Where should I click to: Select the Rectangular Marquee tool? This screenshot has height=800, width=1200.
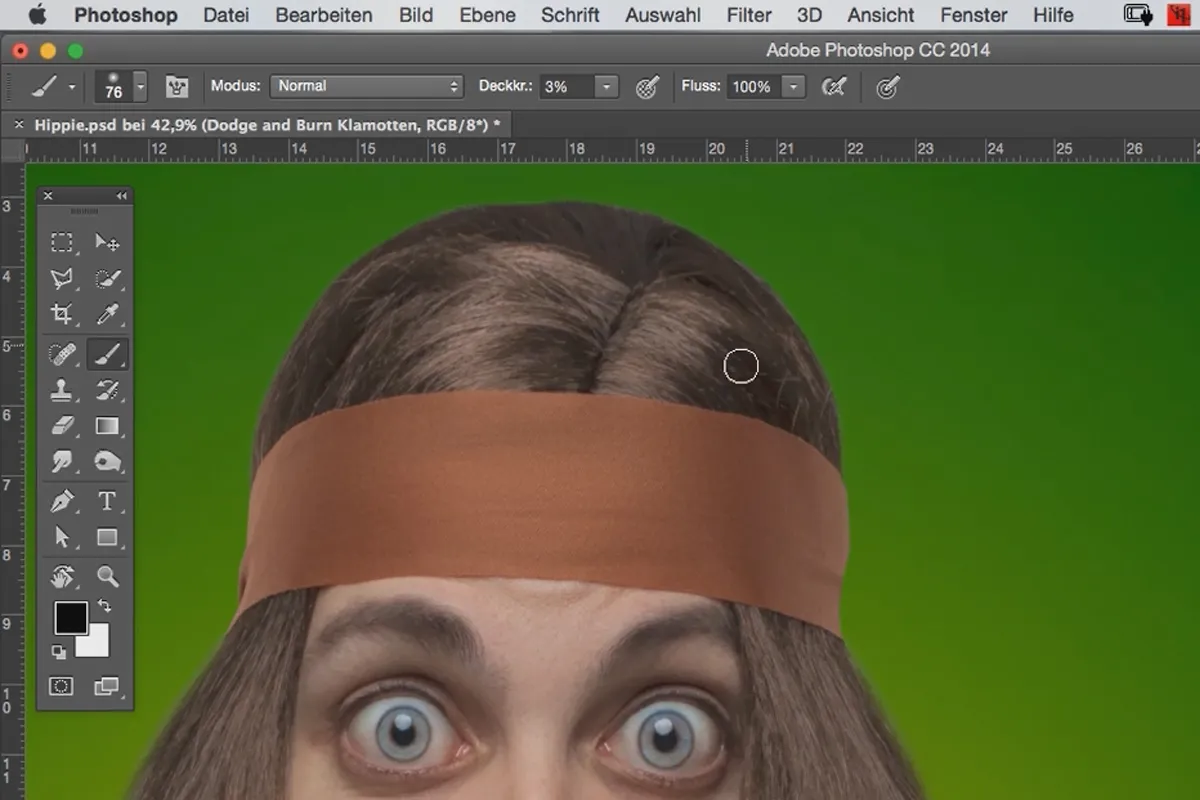tap(62, 242)
